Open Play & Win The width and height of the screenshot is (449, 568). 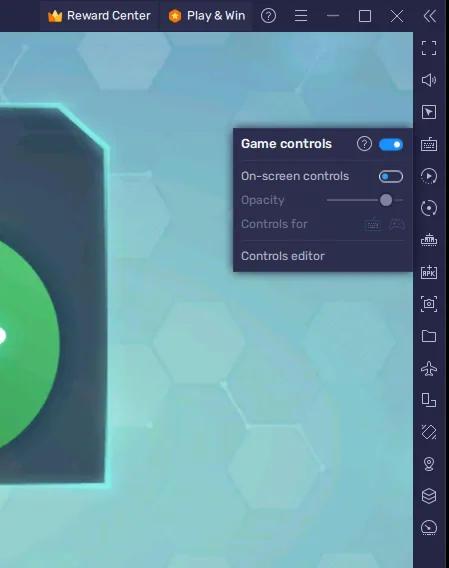tap(206, 16)
